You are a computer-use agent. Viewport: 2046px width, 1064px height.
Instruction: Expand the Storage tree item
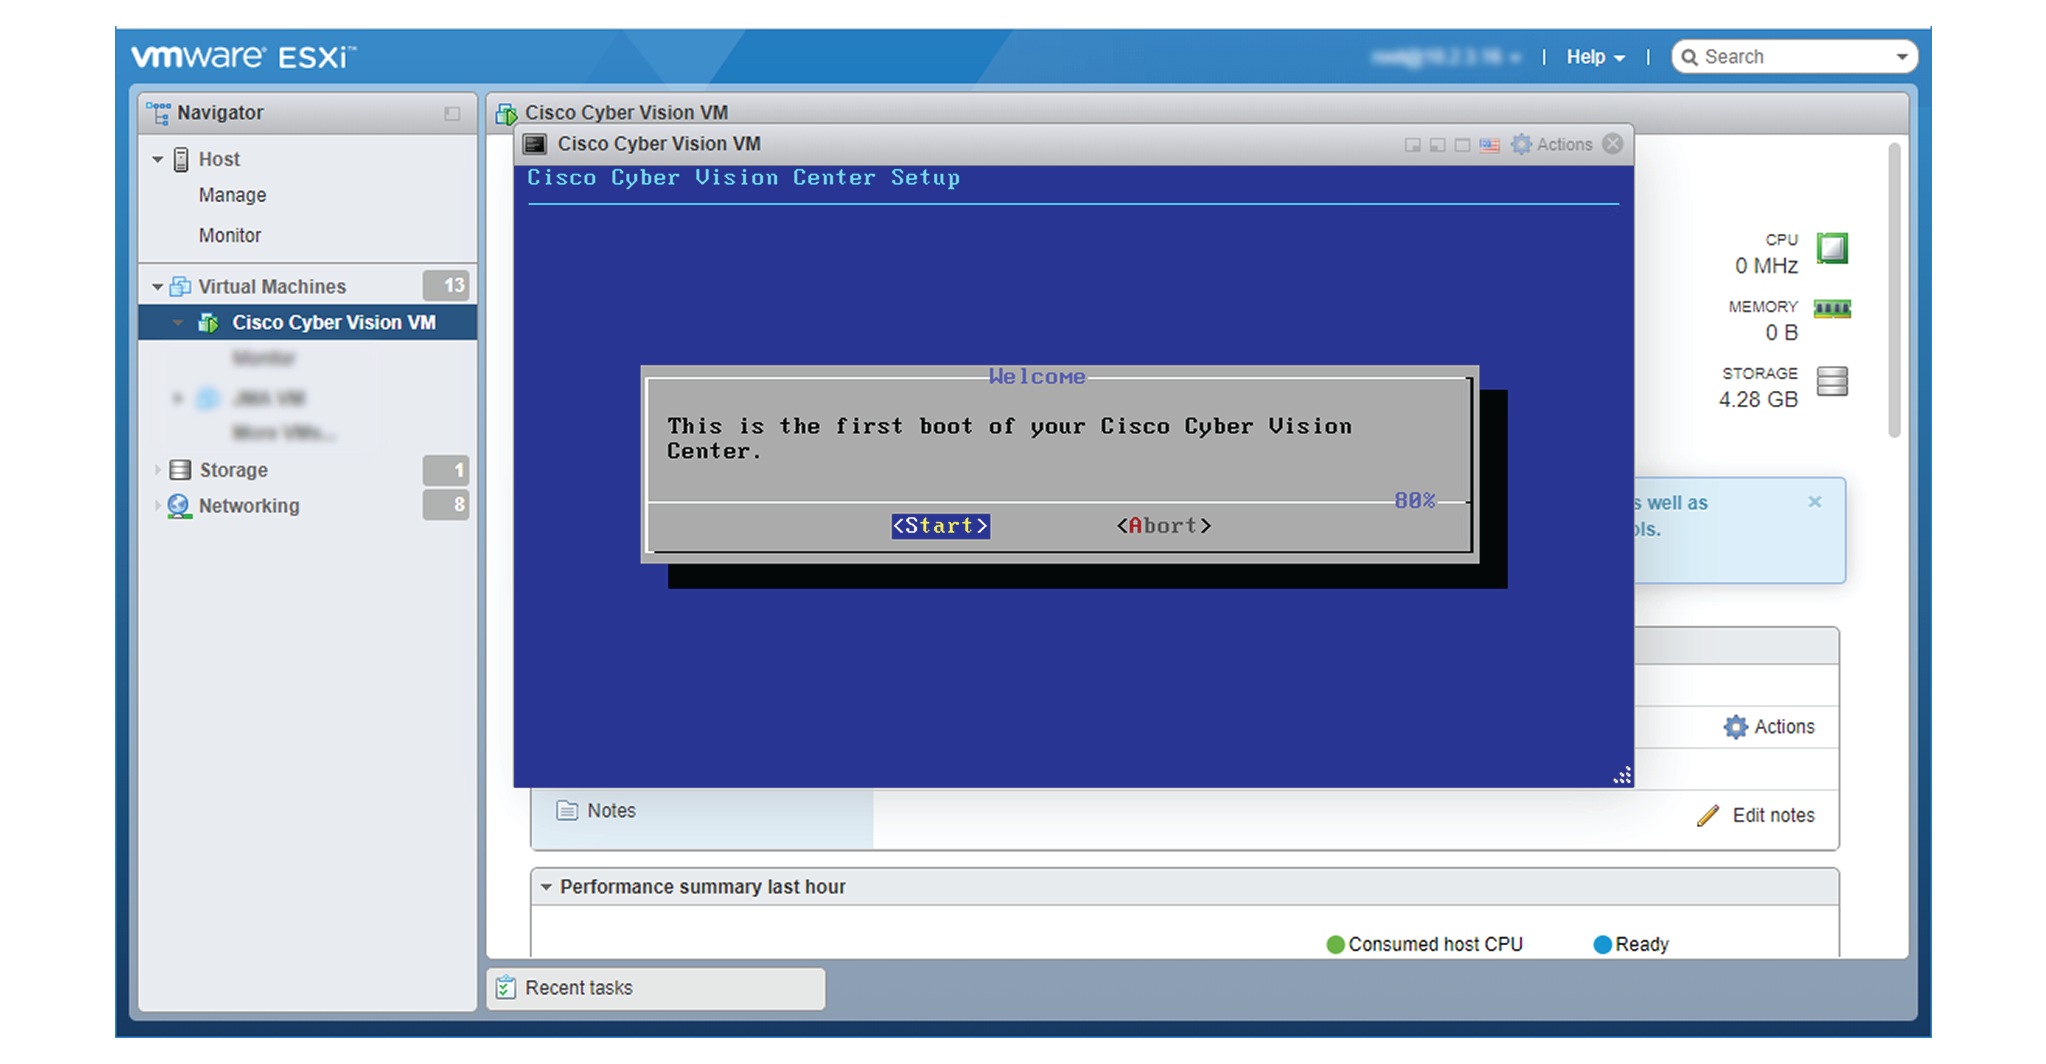point(158,469)
